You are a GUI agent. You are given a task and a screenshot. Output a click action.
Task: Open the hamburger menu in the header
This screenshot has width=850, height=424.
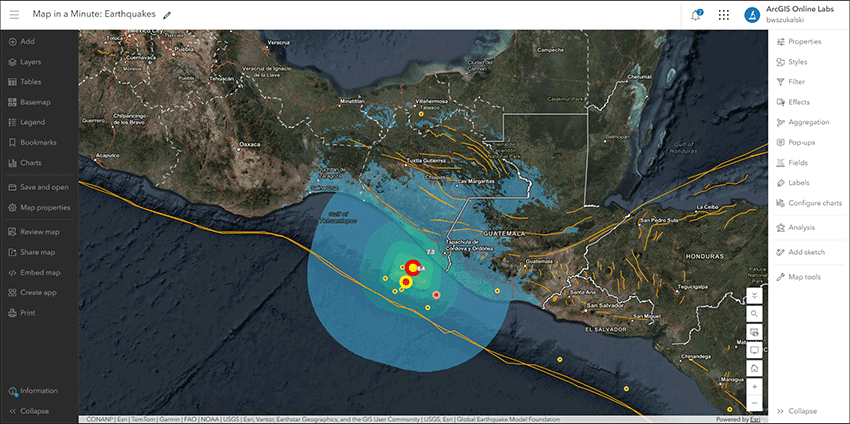click(14, 15)
